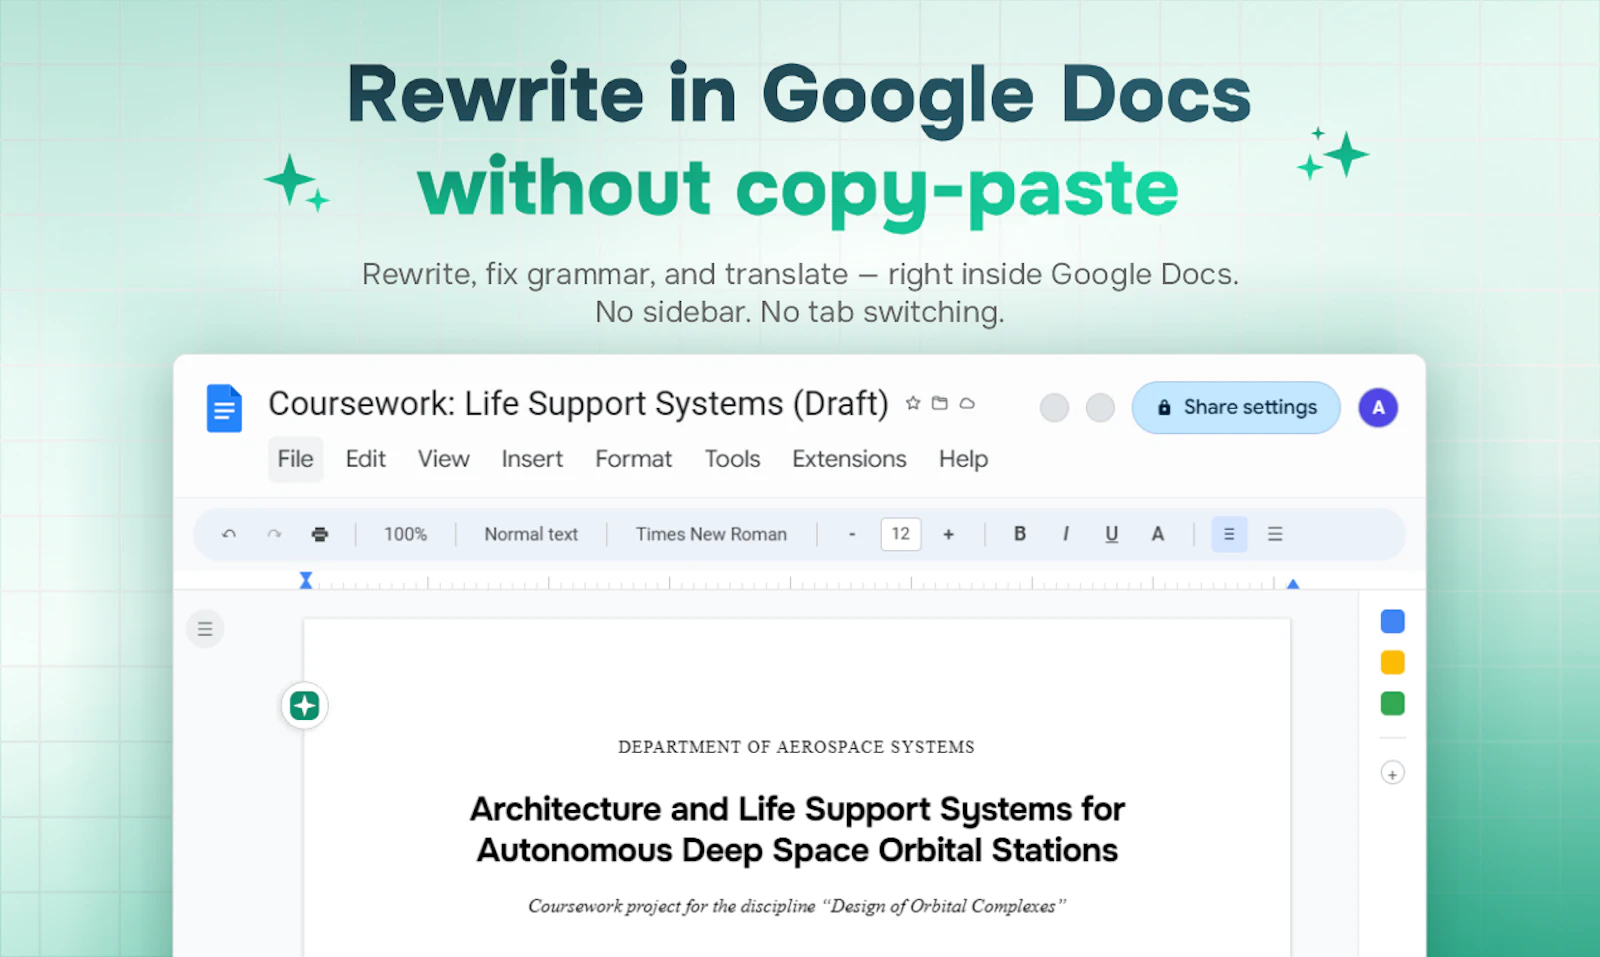Click the print icon in the toolbar
Viewport: 1600px width, 957px height.
320,534
